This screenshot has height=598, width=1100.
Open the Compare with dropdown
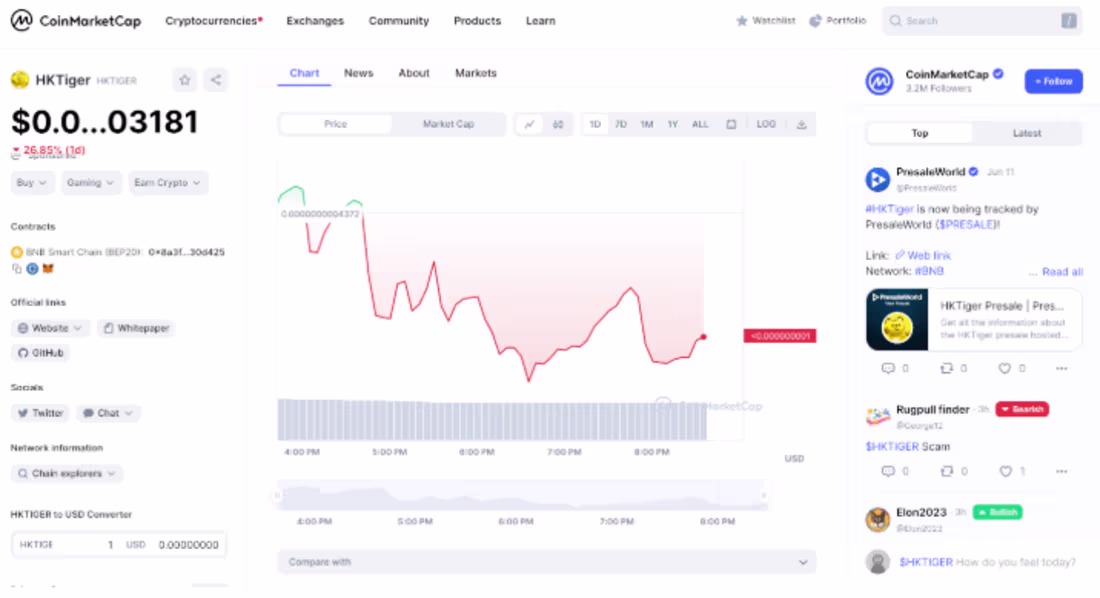click(x=546, y=562)
